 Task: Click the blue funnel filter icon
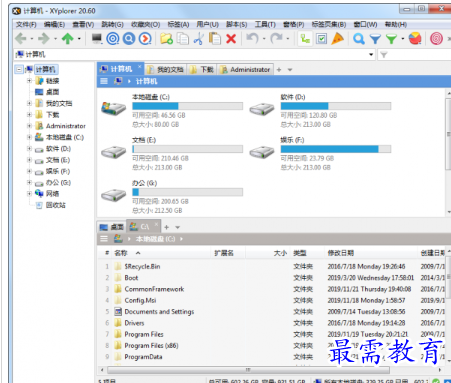[375, 39]
